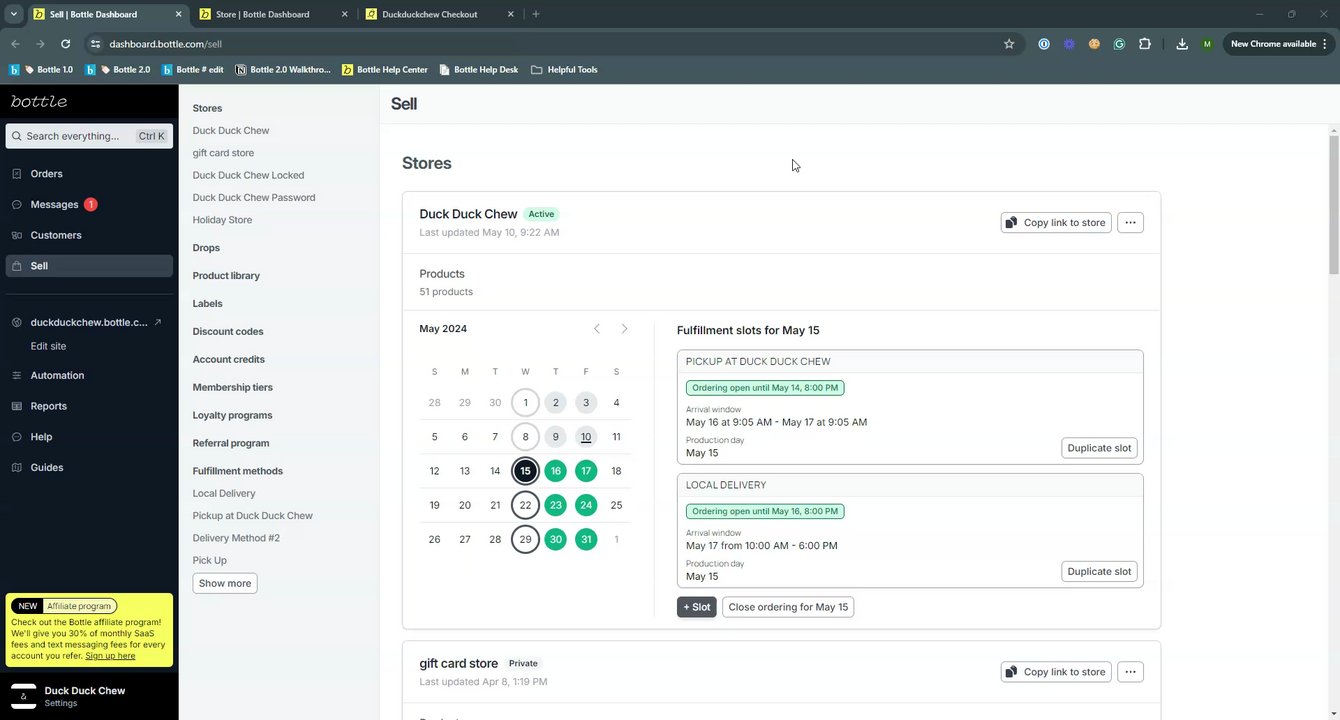Open Chrome profile avatar M
This screenshot has height=720, width=1340.
click(x=1207, y=44)
